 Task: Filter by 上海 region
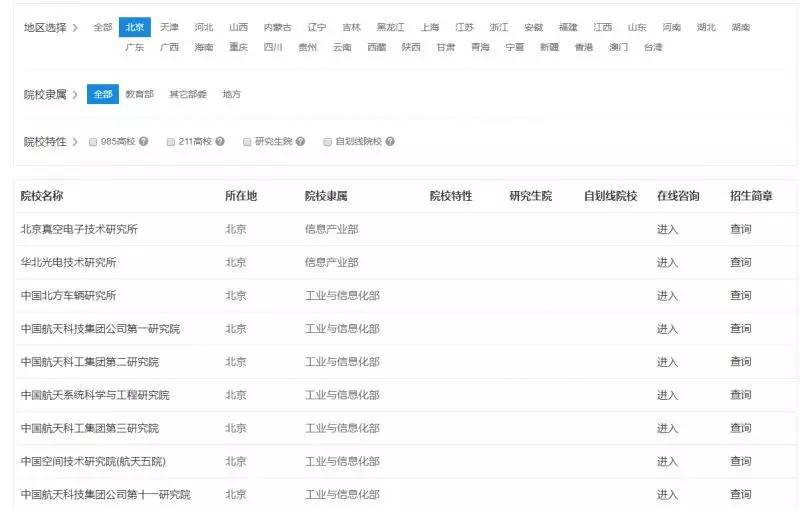[430, 27]
